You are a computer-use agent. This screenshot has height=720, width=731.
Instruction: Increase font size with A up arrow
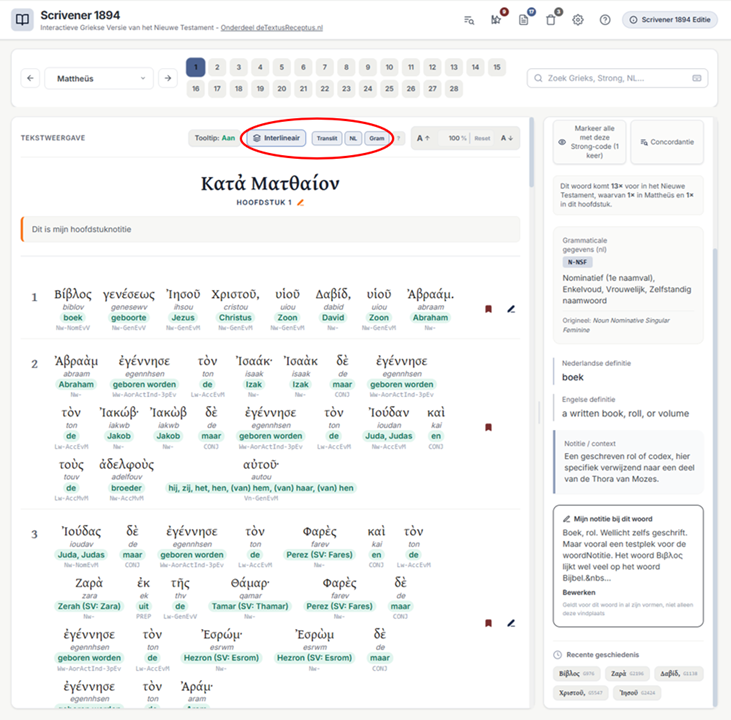(x=423, y=138)
